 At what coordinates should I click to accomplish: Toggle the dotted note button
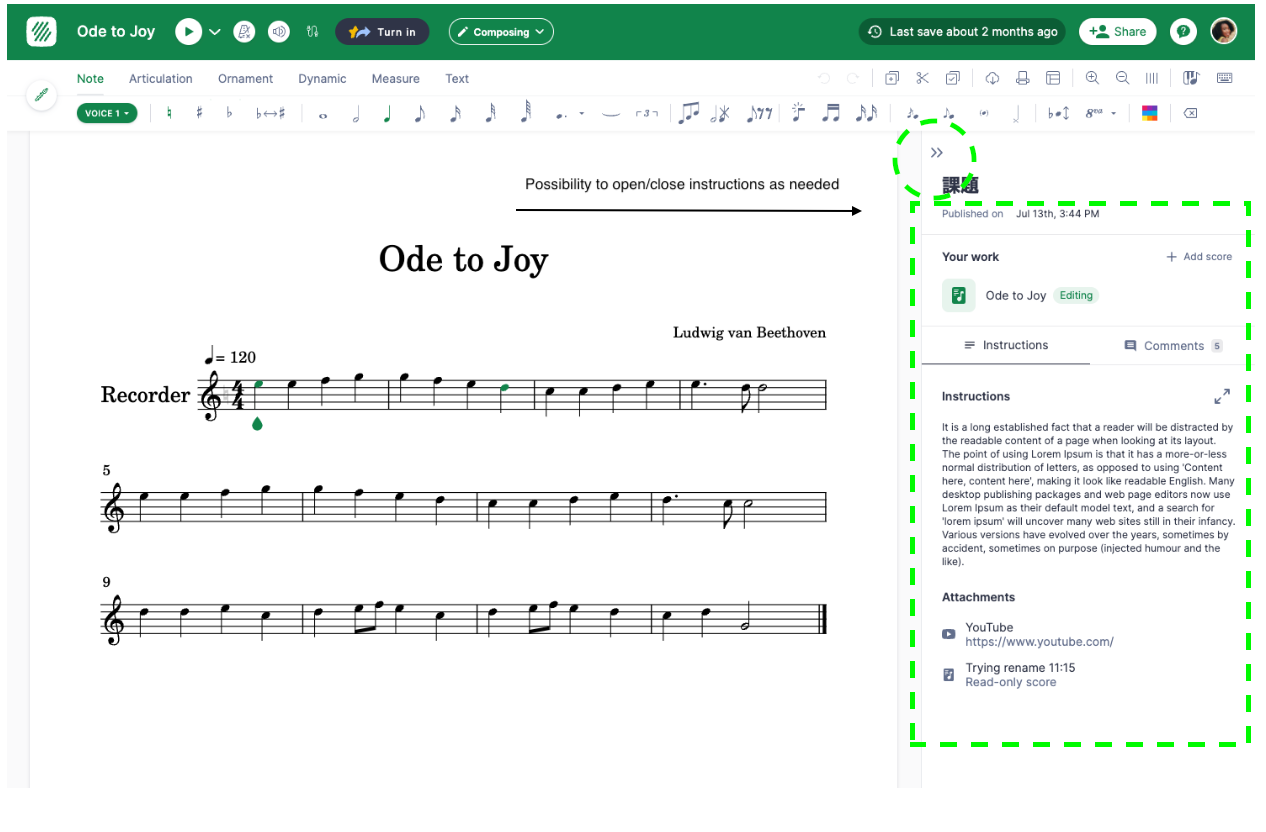click(x=561, y=114)
